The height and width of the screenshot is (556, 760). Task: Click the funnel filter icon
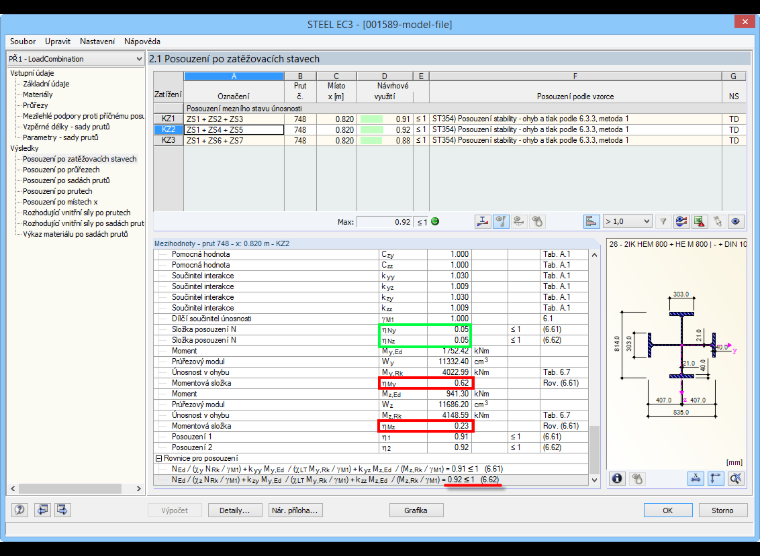pos(663,222)
